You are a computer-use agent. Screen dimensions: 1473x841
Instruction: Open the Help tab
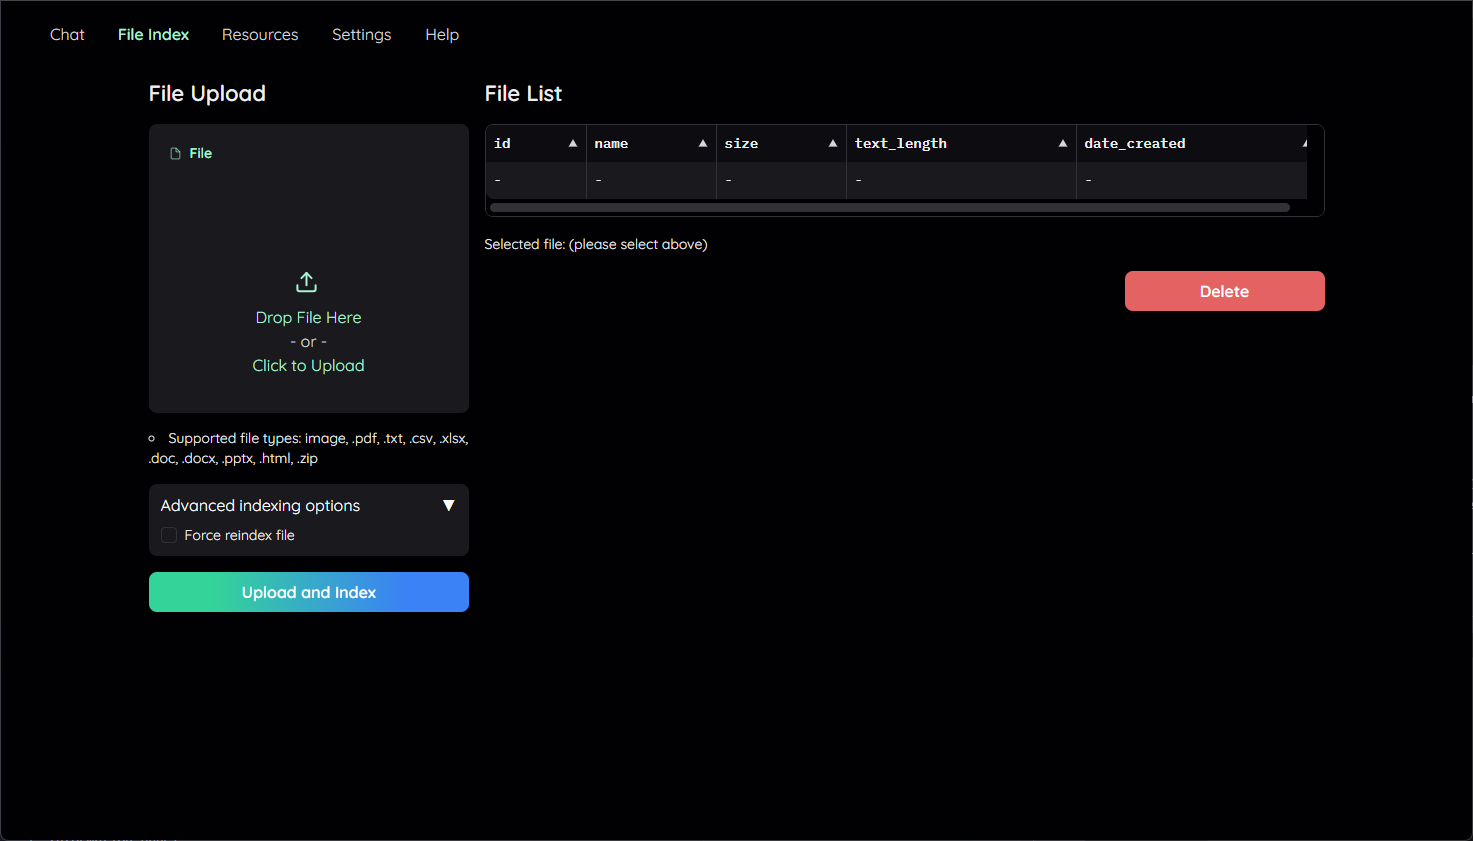pos(442,35)
